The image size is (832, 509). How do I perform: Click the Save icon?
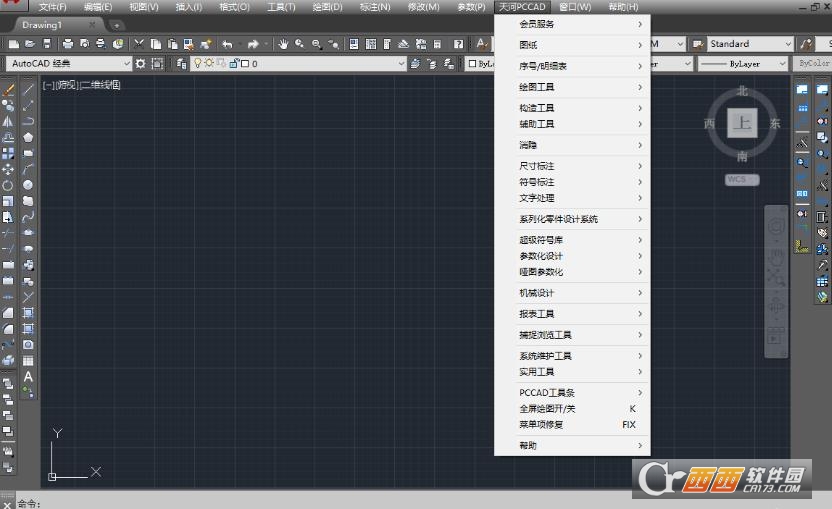pos(47,44)
